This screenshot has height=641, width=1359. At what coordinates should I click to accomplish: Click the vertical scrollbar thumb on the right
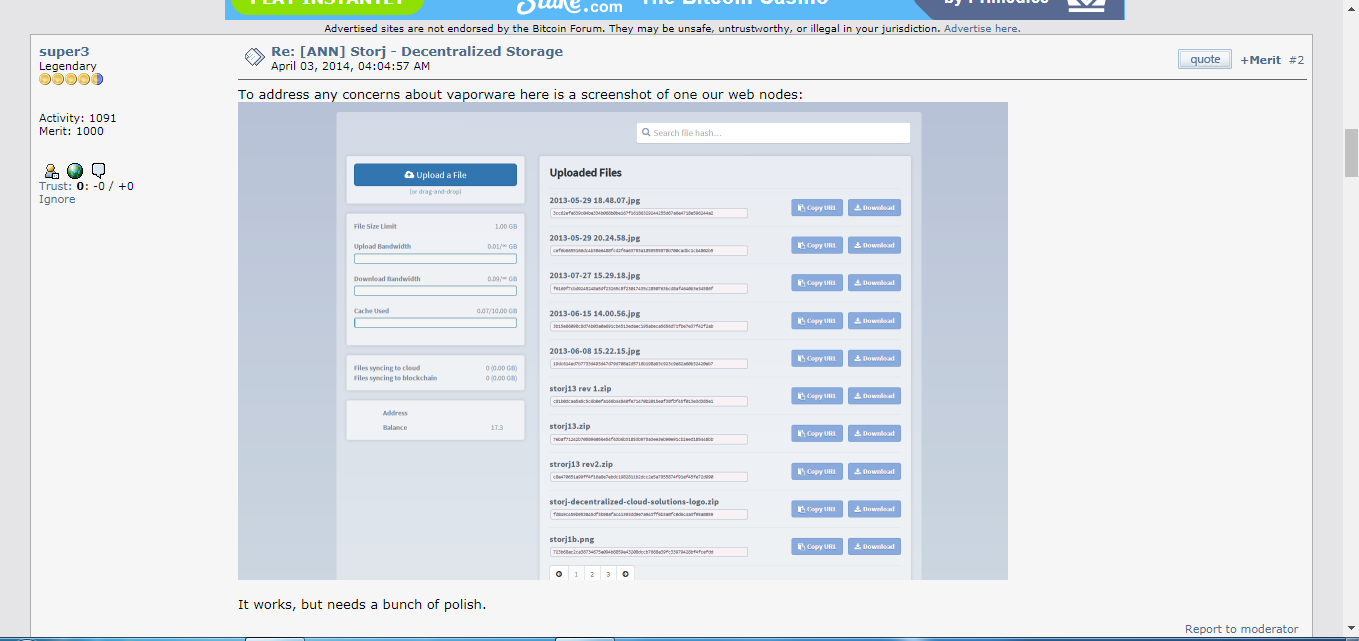coord(1351,152)
